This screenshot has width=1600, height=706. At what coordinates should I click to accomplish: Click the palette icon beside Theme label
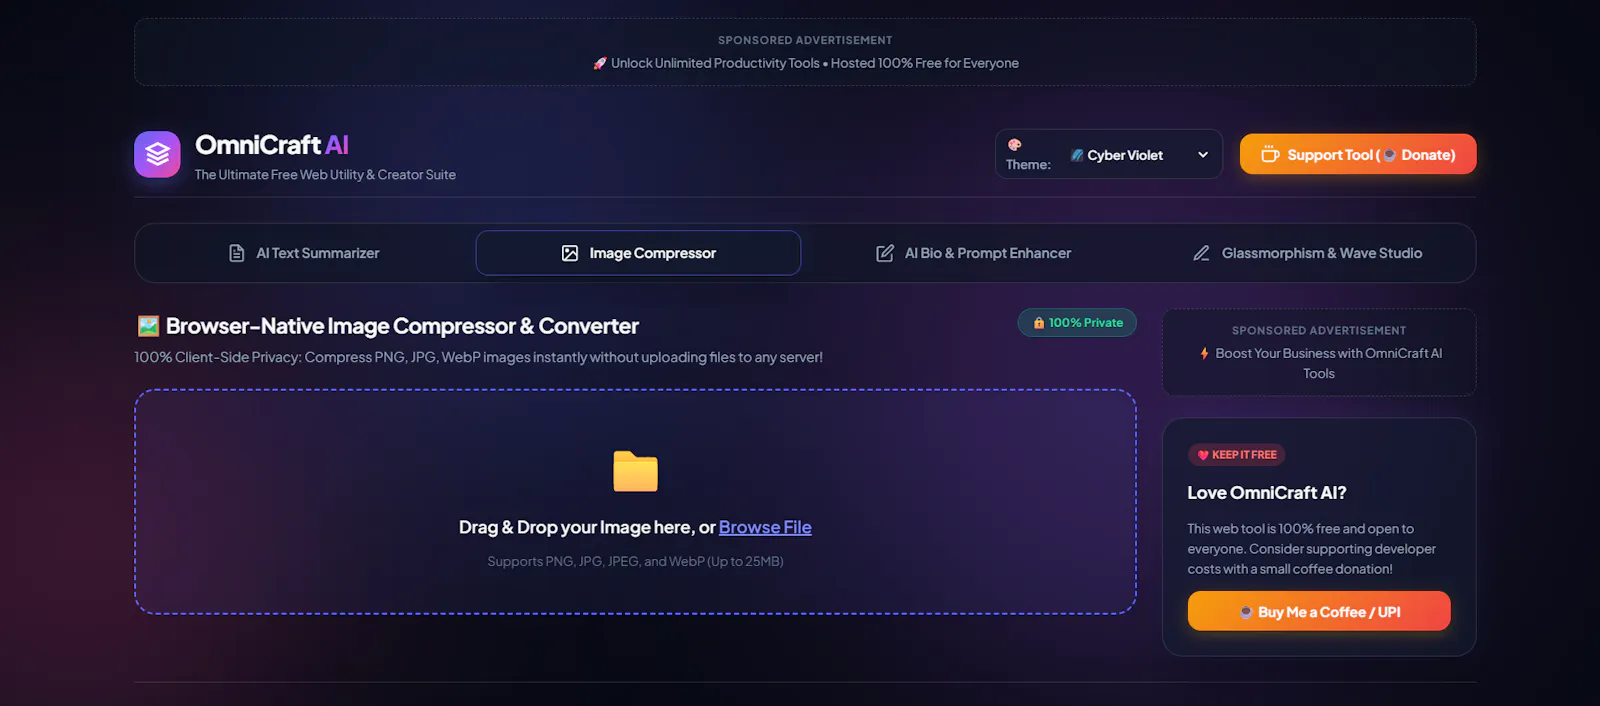tap(1014, 145)
